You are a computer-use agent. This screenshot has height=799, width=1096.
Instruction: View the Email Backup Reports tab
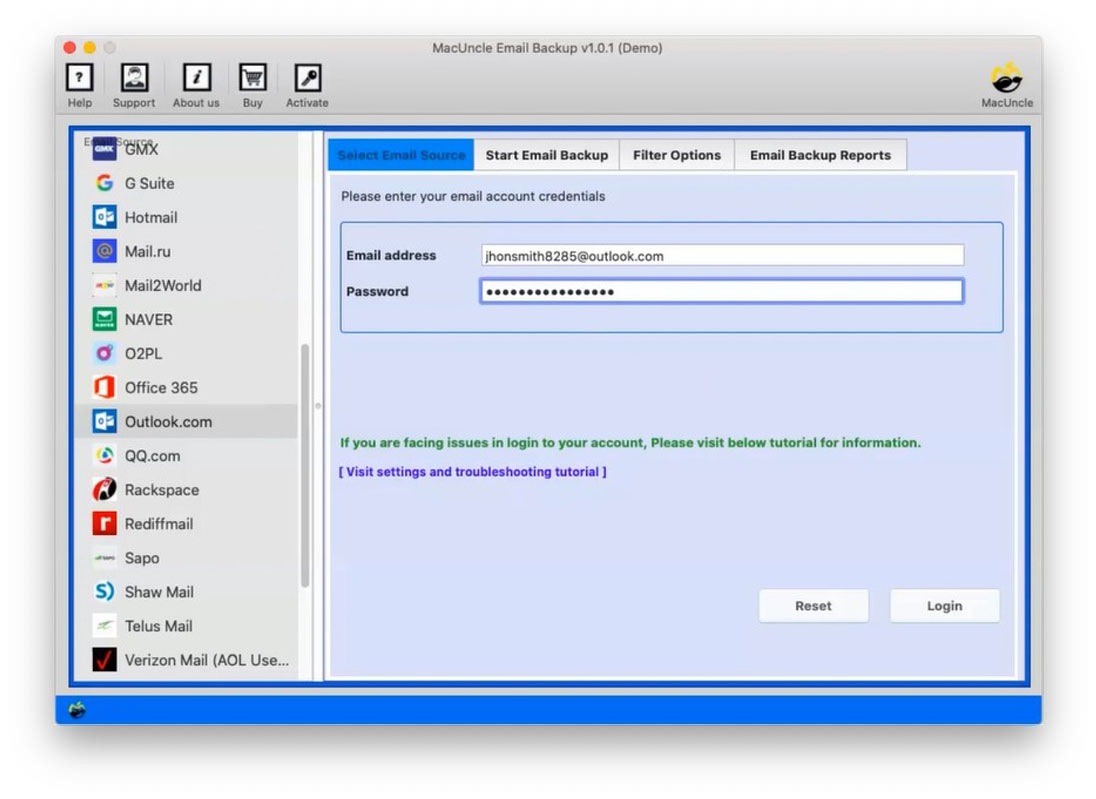(x=820, y=155)
